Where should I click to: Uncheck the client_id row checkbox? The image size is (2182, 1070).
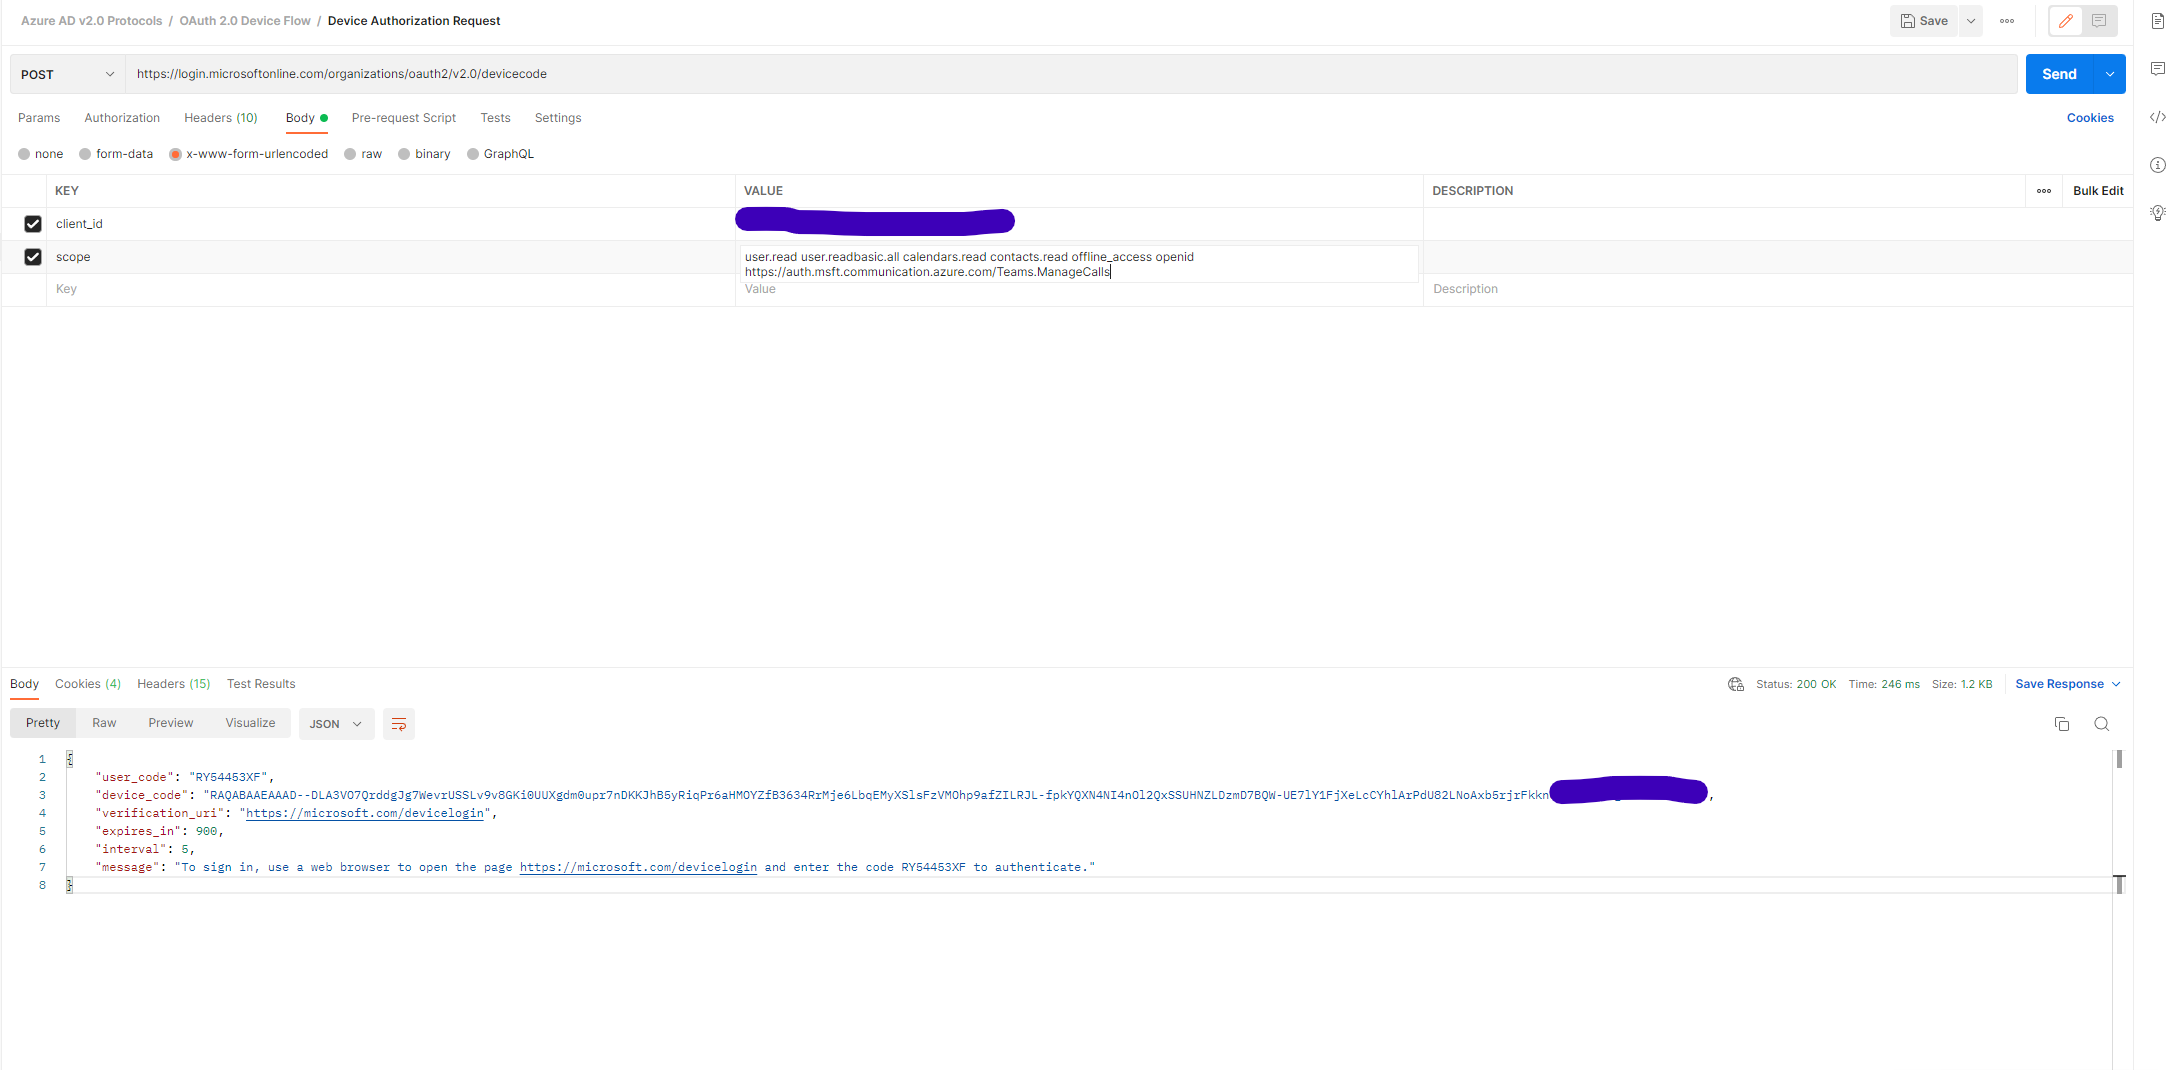(x=33, y=224)
